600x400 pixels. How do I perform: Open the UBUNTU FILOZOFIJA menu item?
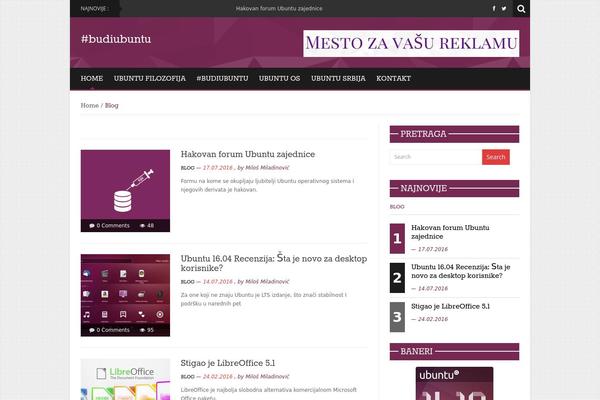click(x=150, y=78)
